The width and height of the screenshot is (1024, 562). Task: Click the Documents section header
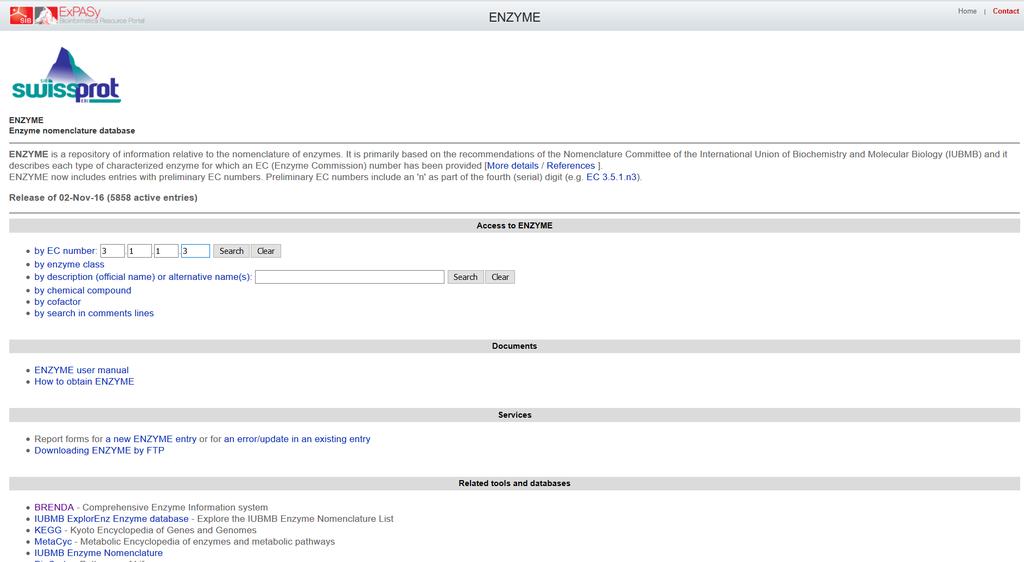click(x=515, y=347)
